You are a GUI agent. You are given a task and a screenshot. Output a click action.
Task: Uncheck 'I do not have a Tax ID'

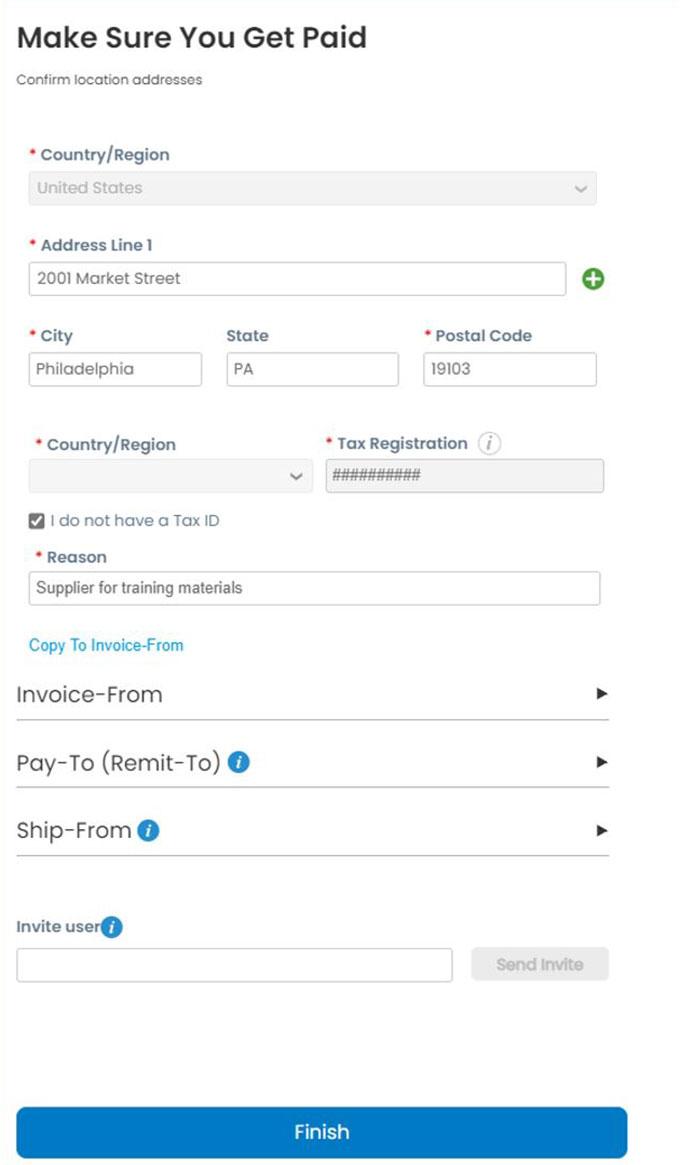pyautogui.click(x=37, y=521)
